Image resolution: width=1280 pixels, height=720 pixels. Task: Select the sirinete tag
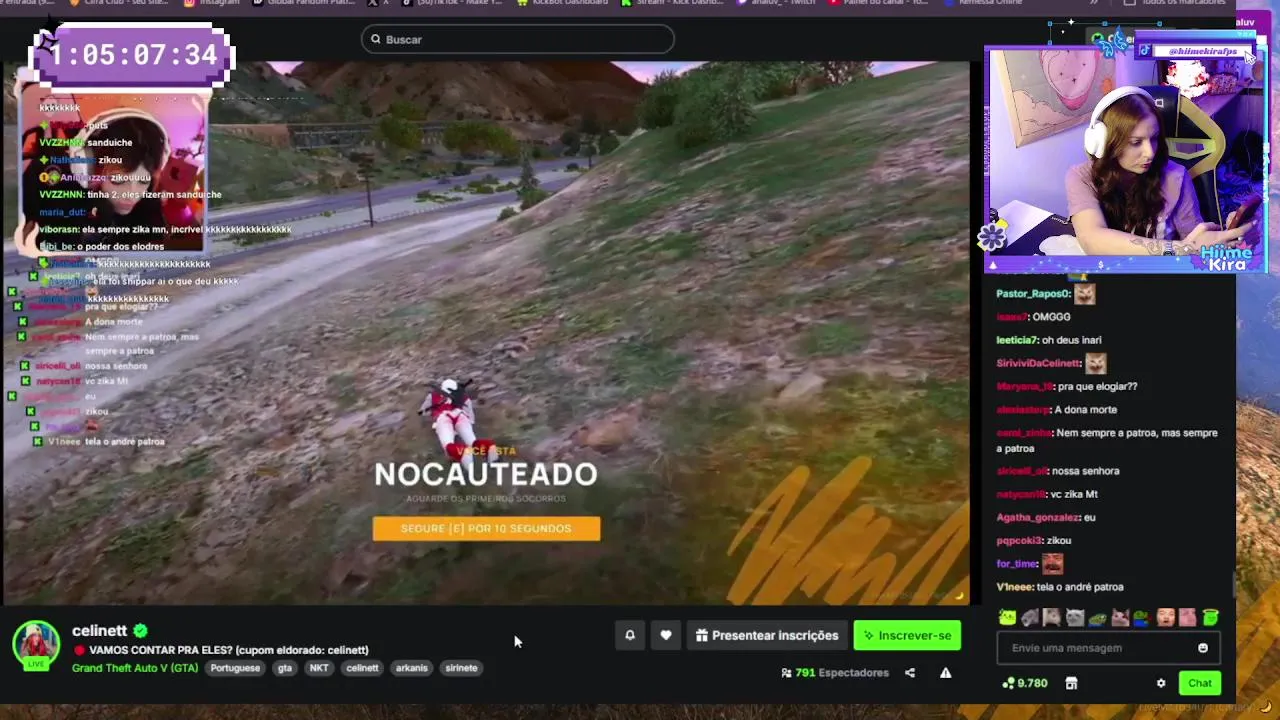tap(461, 668)
